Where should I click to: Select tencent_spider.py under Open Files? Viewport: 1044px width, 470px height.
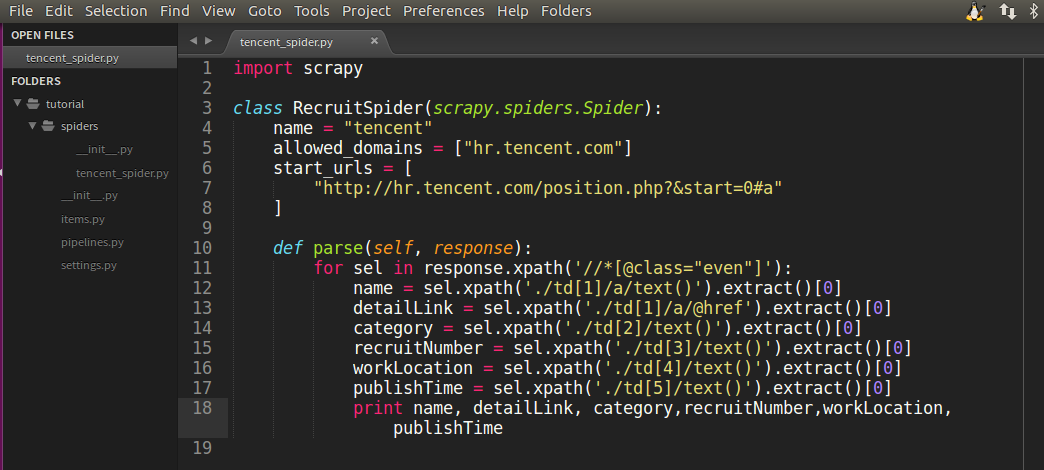[x=72, y=58]
